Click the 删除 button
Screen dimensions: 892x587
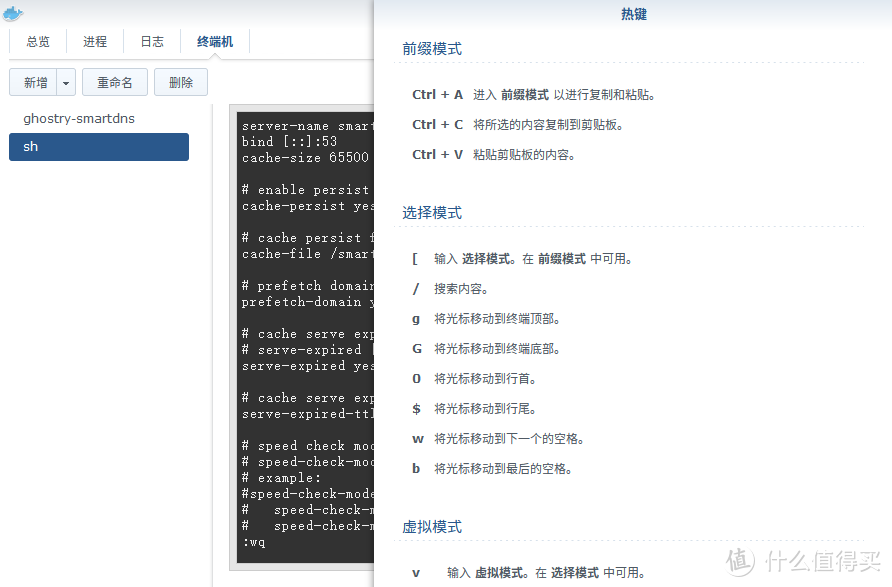point(181,82)
